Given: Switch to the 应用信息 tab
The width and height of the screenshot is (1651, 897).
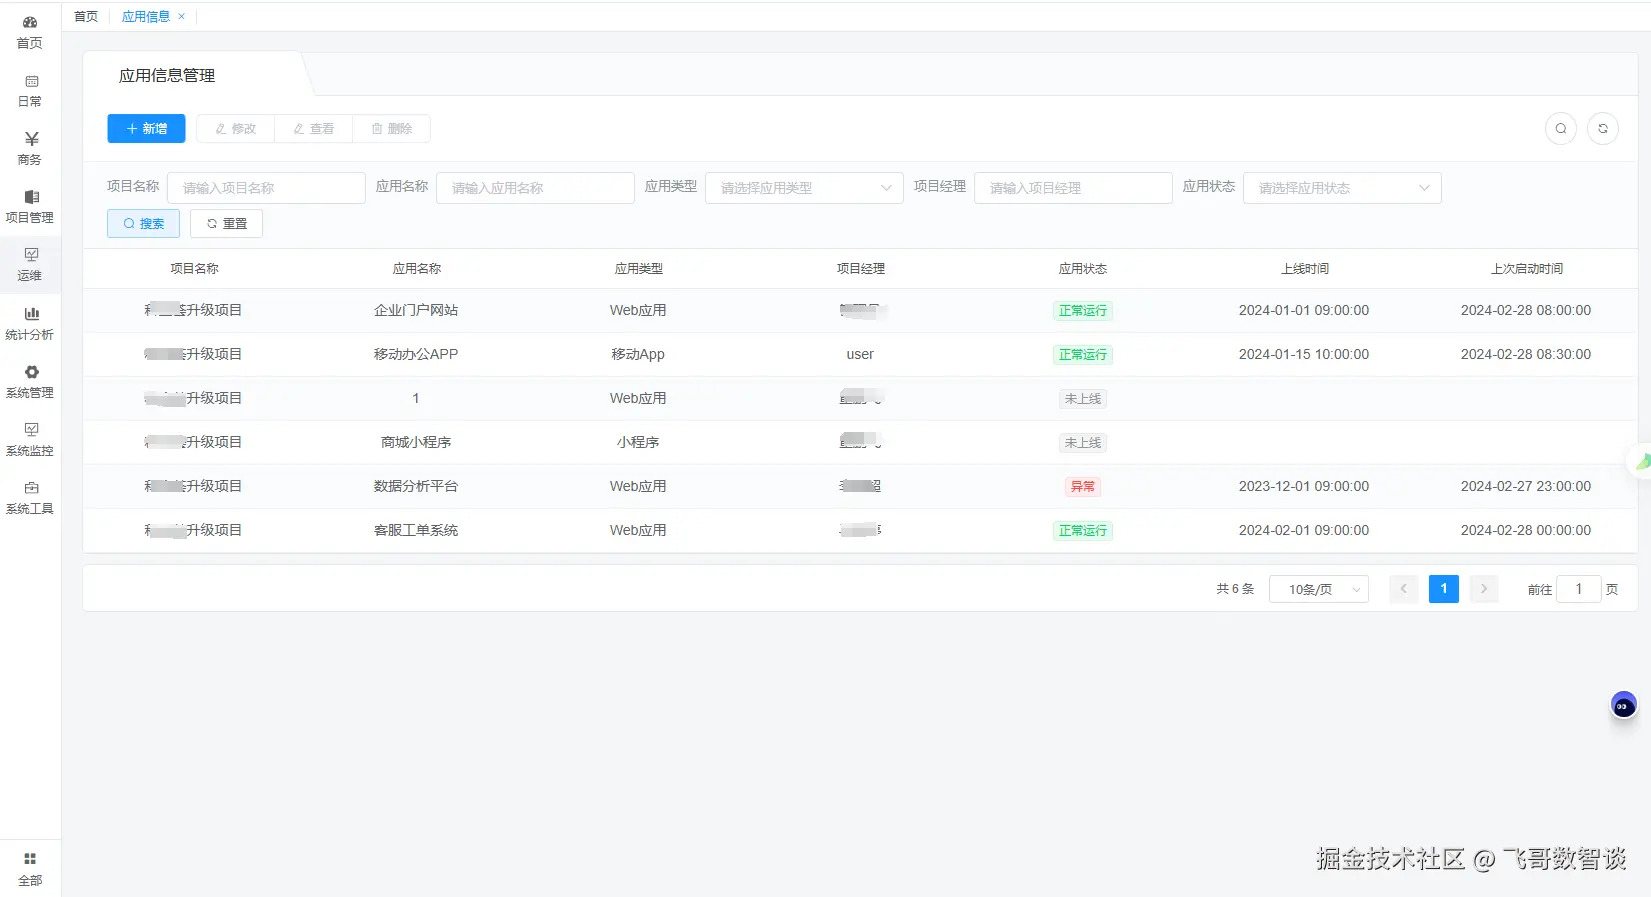Looking at the screenshot, I should 146,16.
